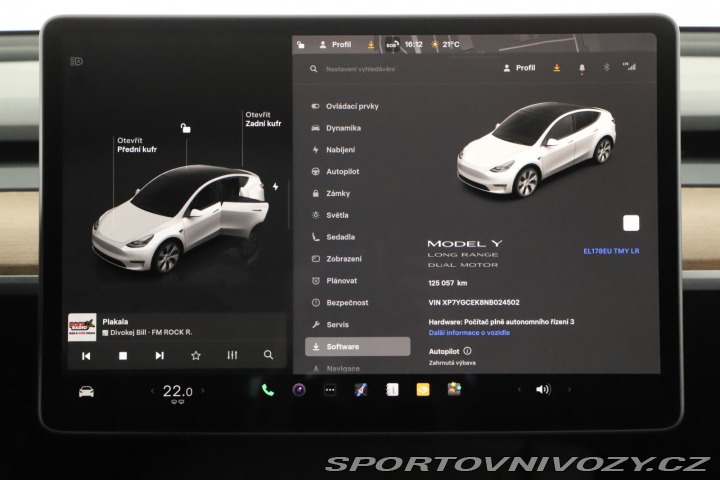Image resolution: width=720 pixels, height=480 pixels.
Task: Tap the speaker volume icon
Action: (543, 390)
